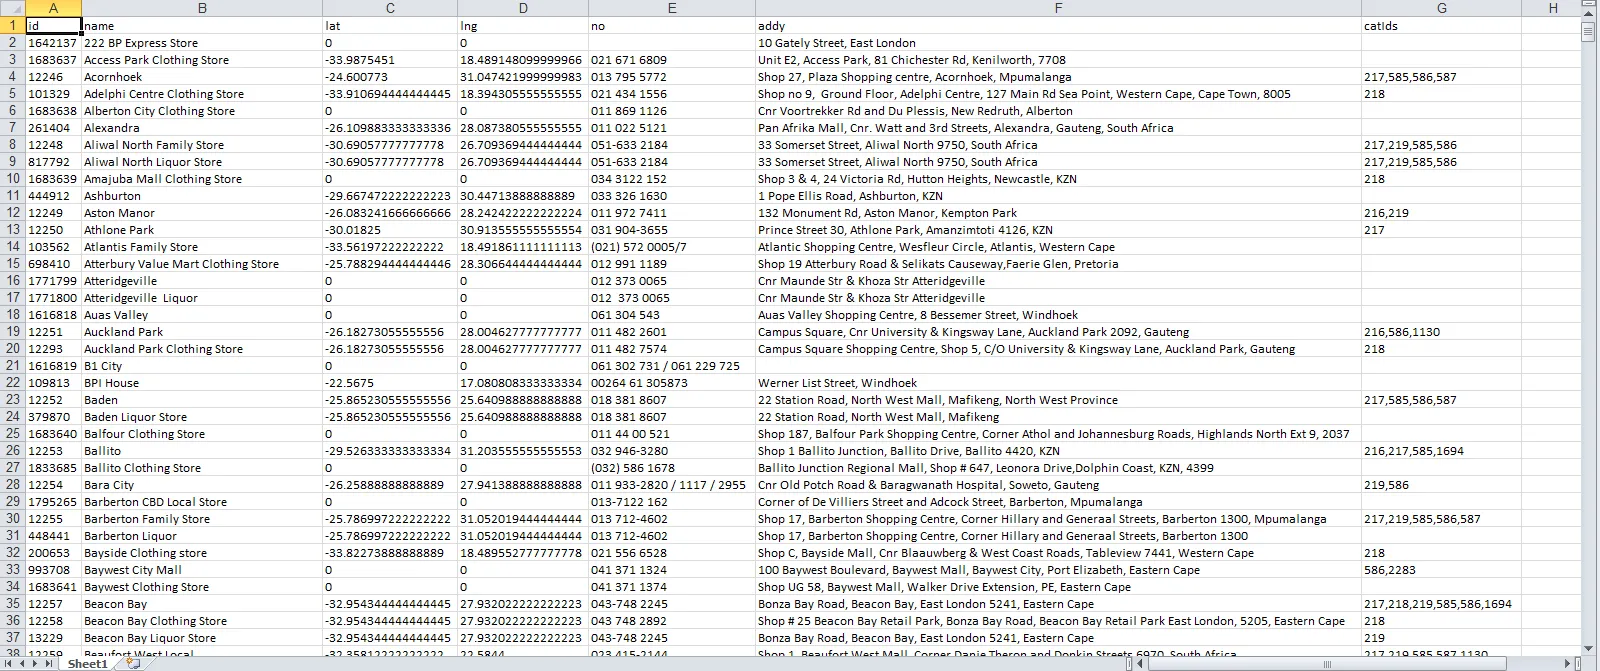Select cell 'Atterbury Value Mart Clothing Store'

click(202, 264)
